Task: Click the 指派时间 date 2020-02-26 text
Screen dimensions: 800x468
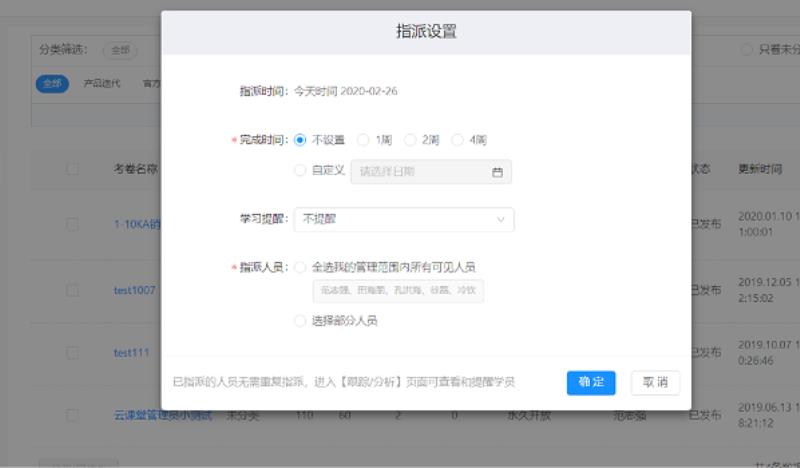Action: pos(368,91)
